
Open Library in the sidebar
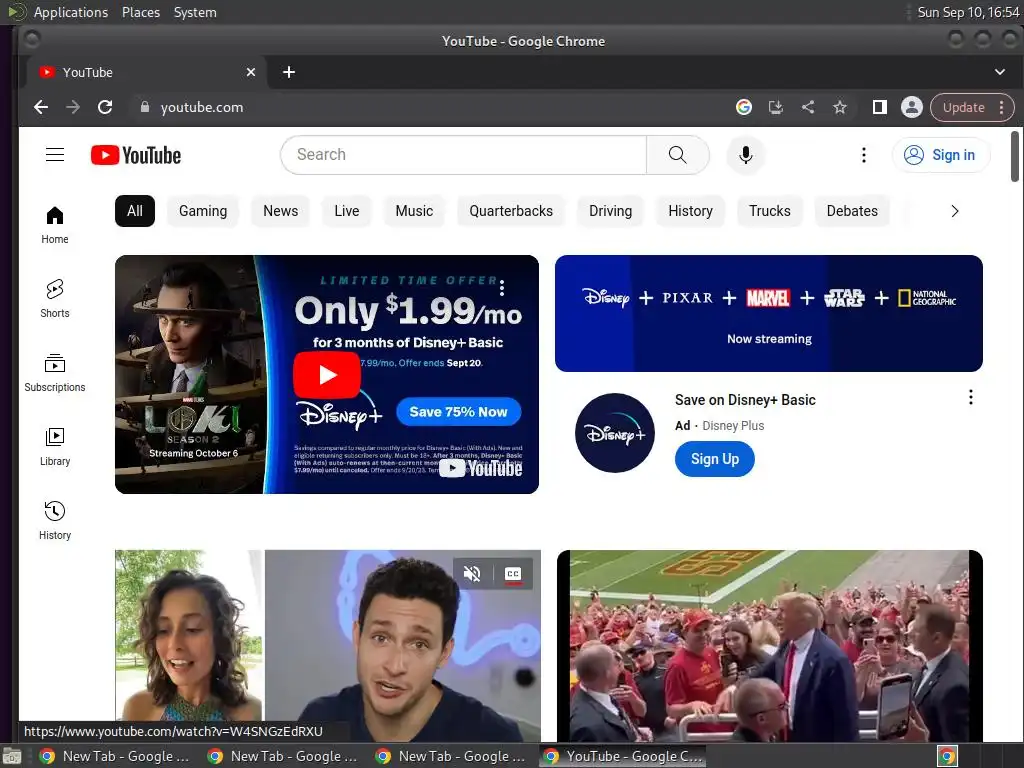coord(55,447)
